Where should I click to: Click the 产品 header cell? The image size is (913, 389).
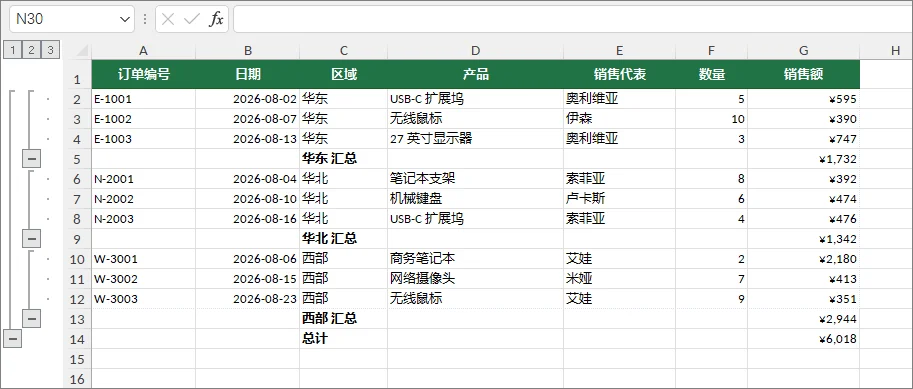(x=475, y=75)
